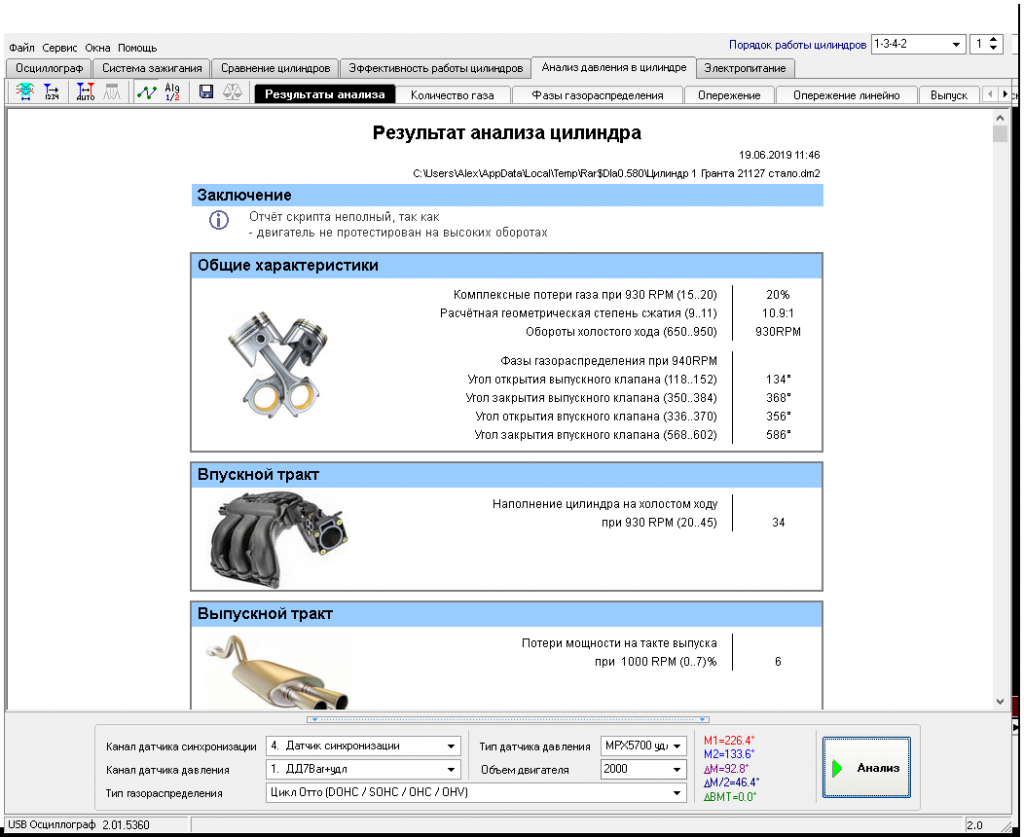This screenshot has width=1024, height=837.
Task: Click the Анализ button
Action: coord(867,768)
